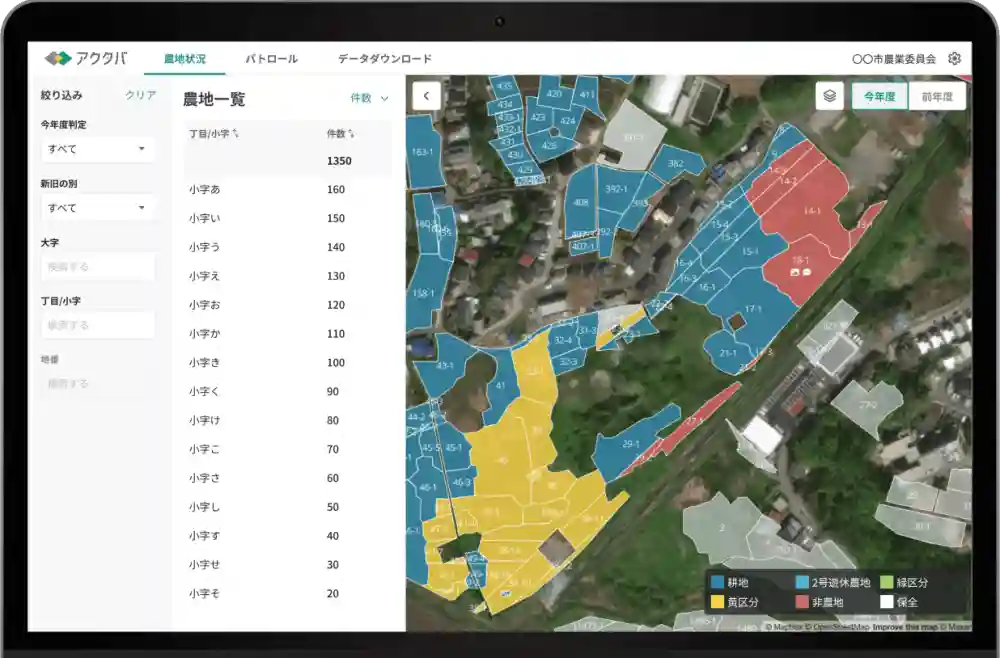Open the データダウンロード tab

[384, 59]
